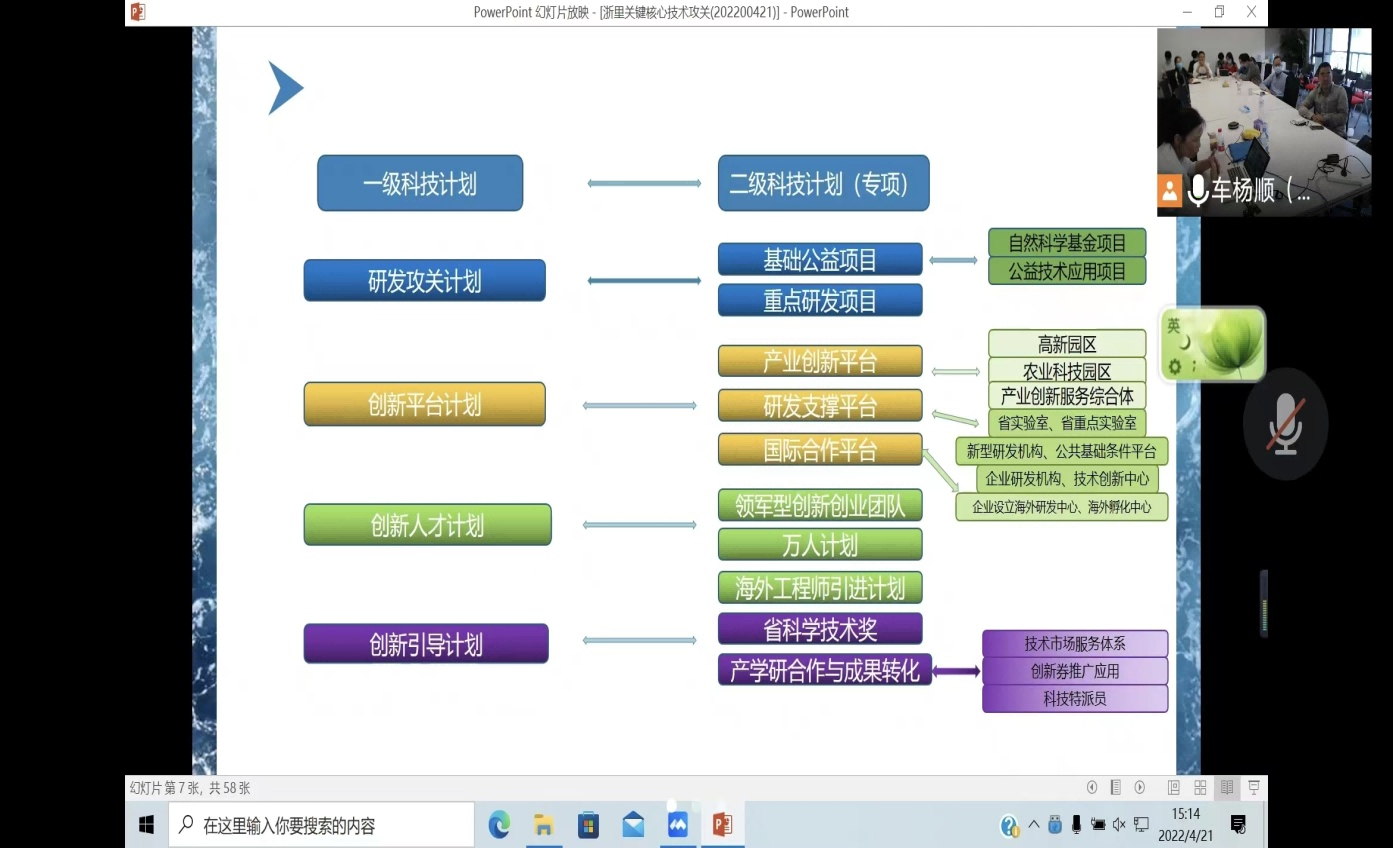Toggle the input method 英 language mode
Image resolution: width=1393 pixels, height=848 pixels.
point(1174,326)
